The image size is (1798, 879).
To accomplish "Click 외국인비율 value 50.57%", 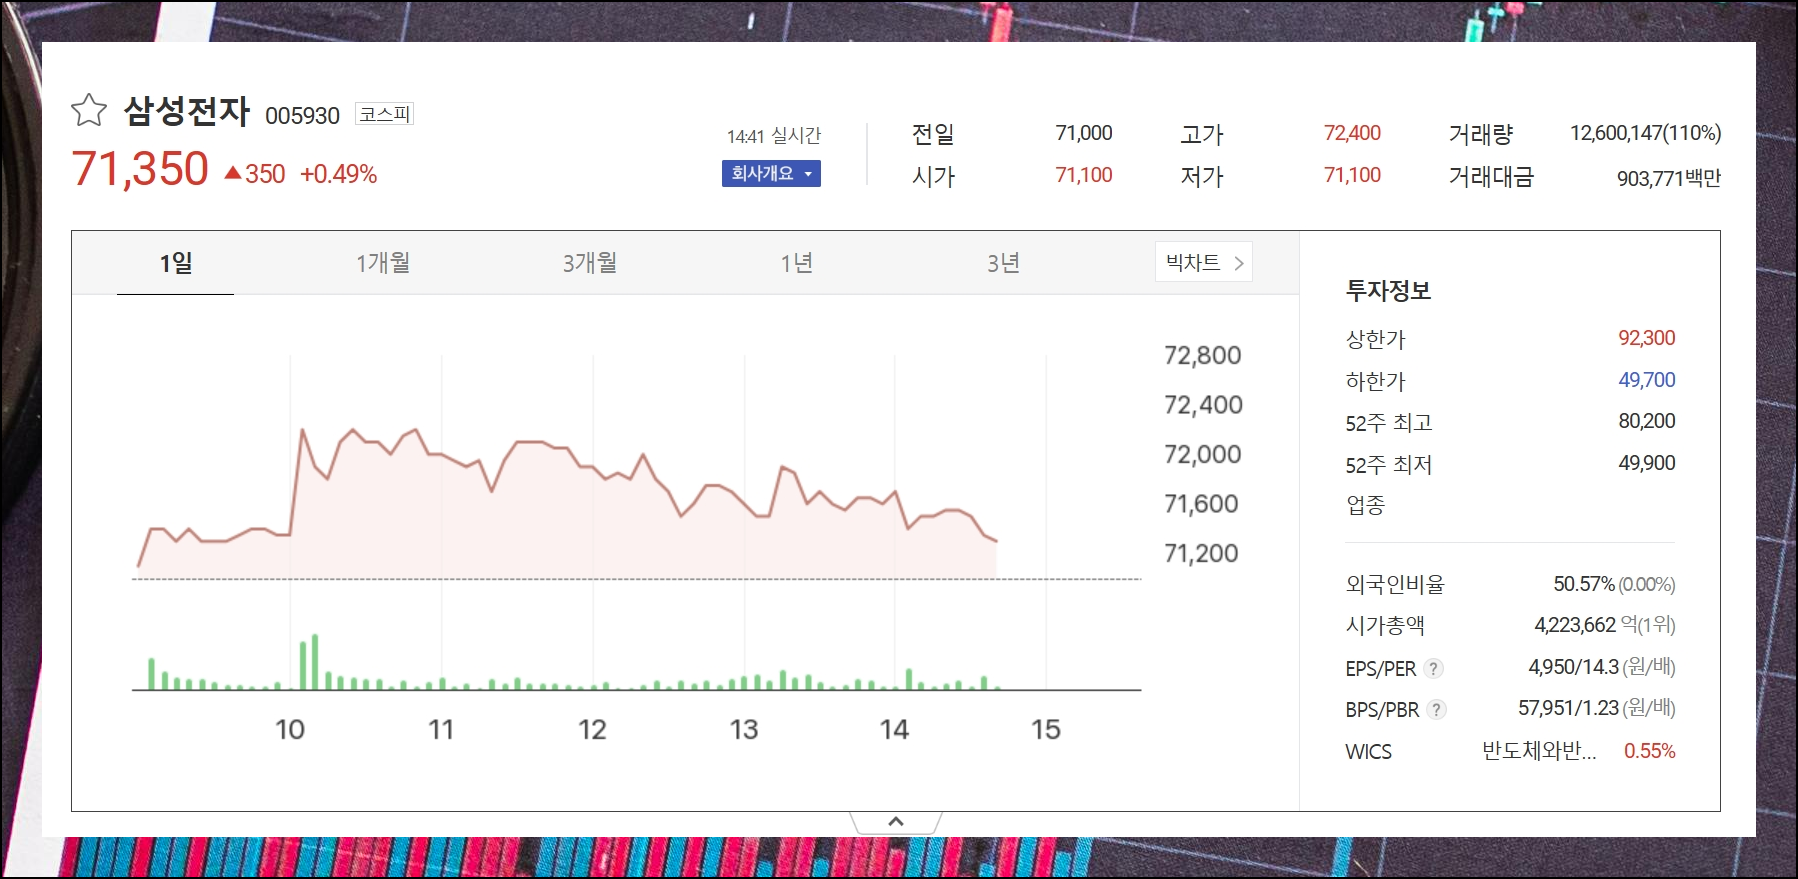I will coord(1584,584).
